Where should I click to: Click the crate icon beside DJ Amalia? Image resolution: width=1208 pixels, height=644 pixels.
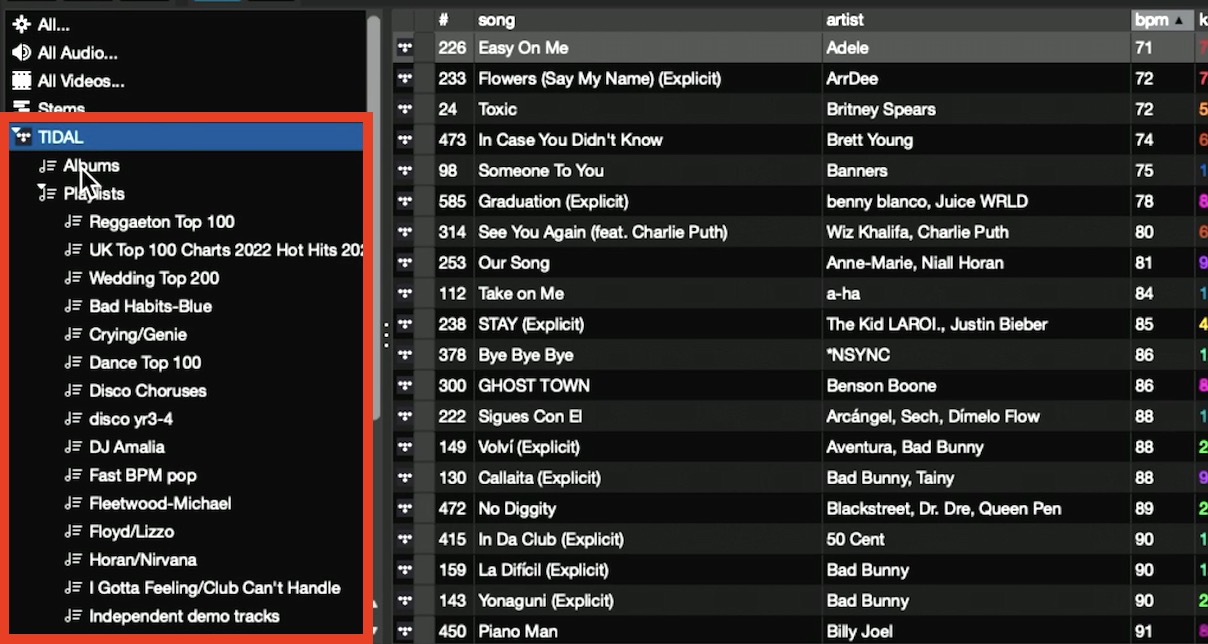74,447
